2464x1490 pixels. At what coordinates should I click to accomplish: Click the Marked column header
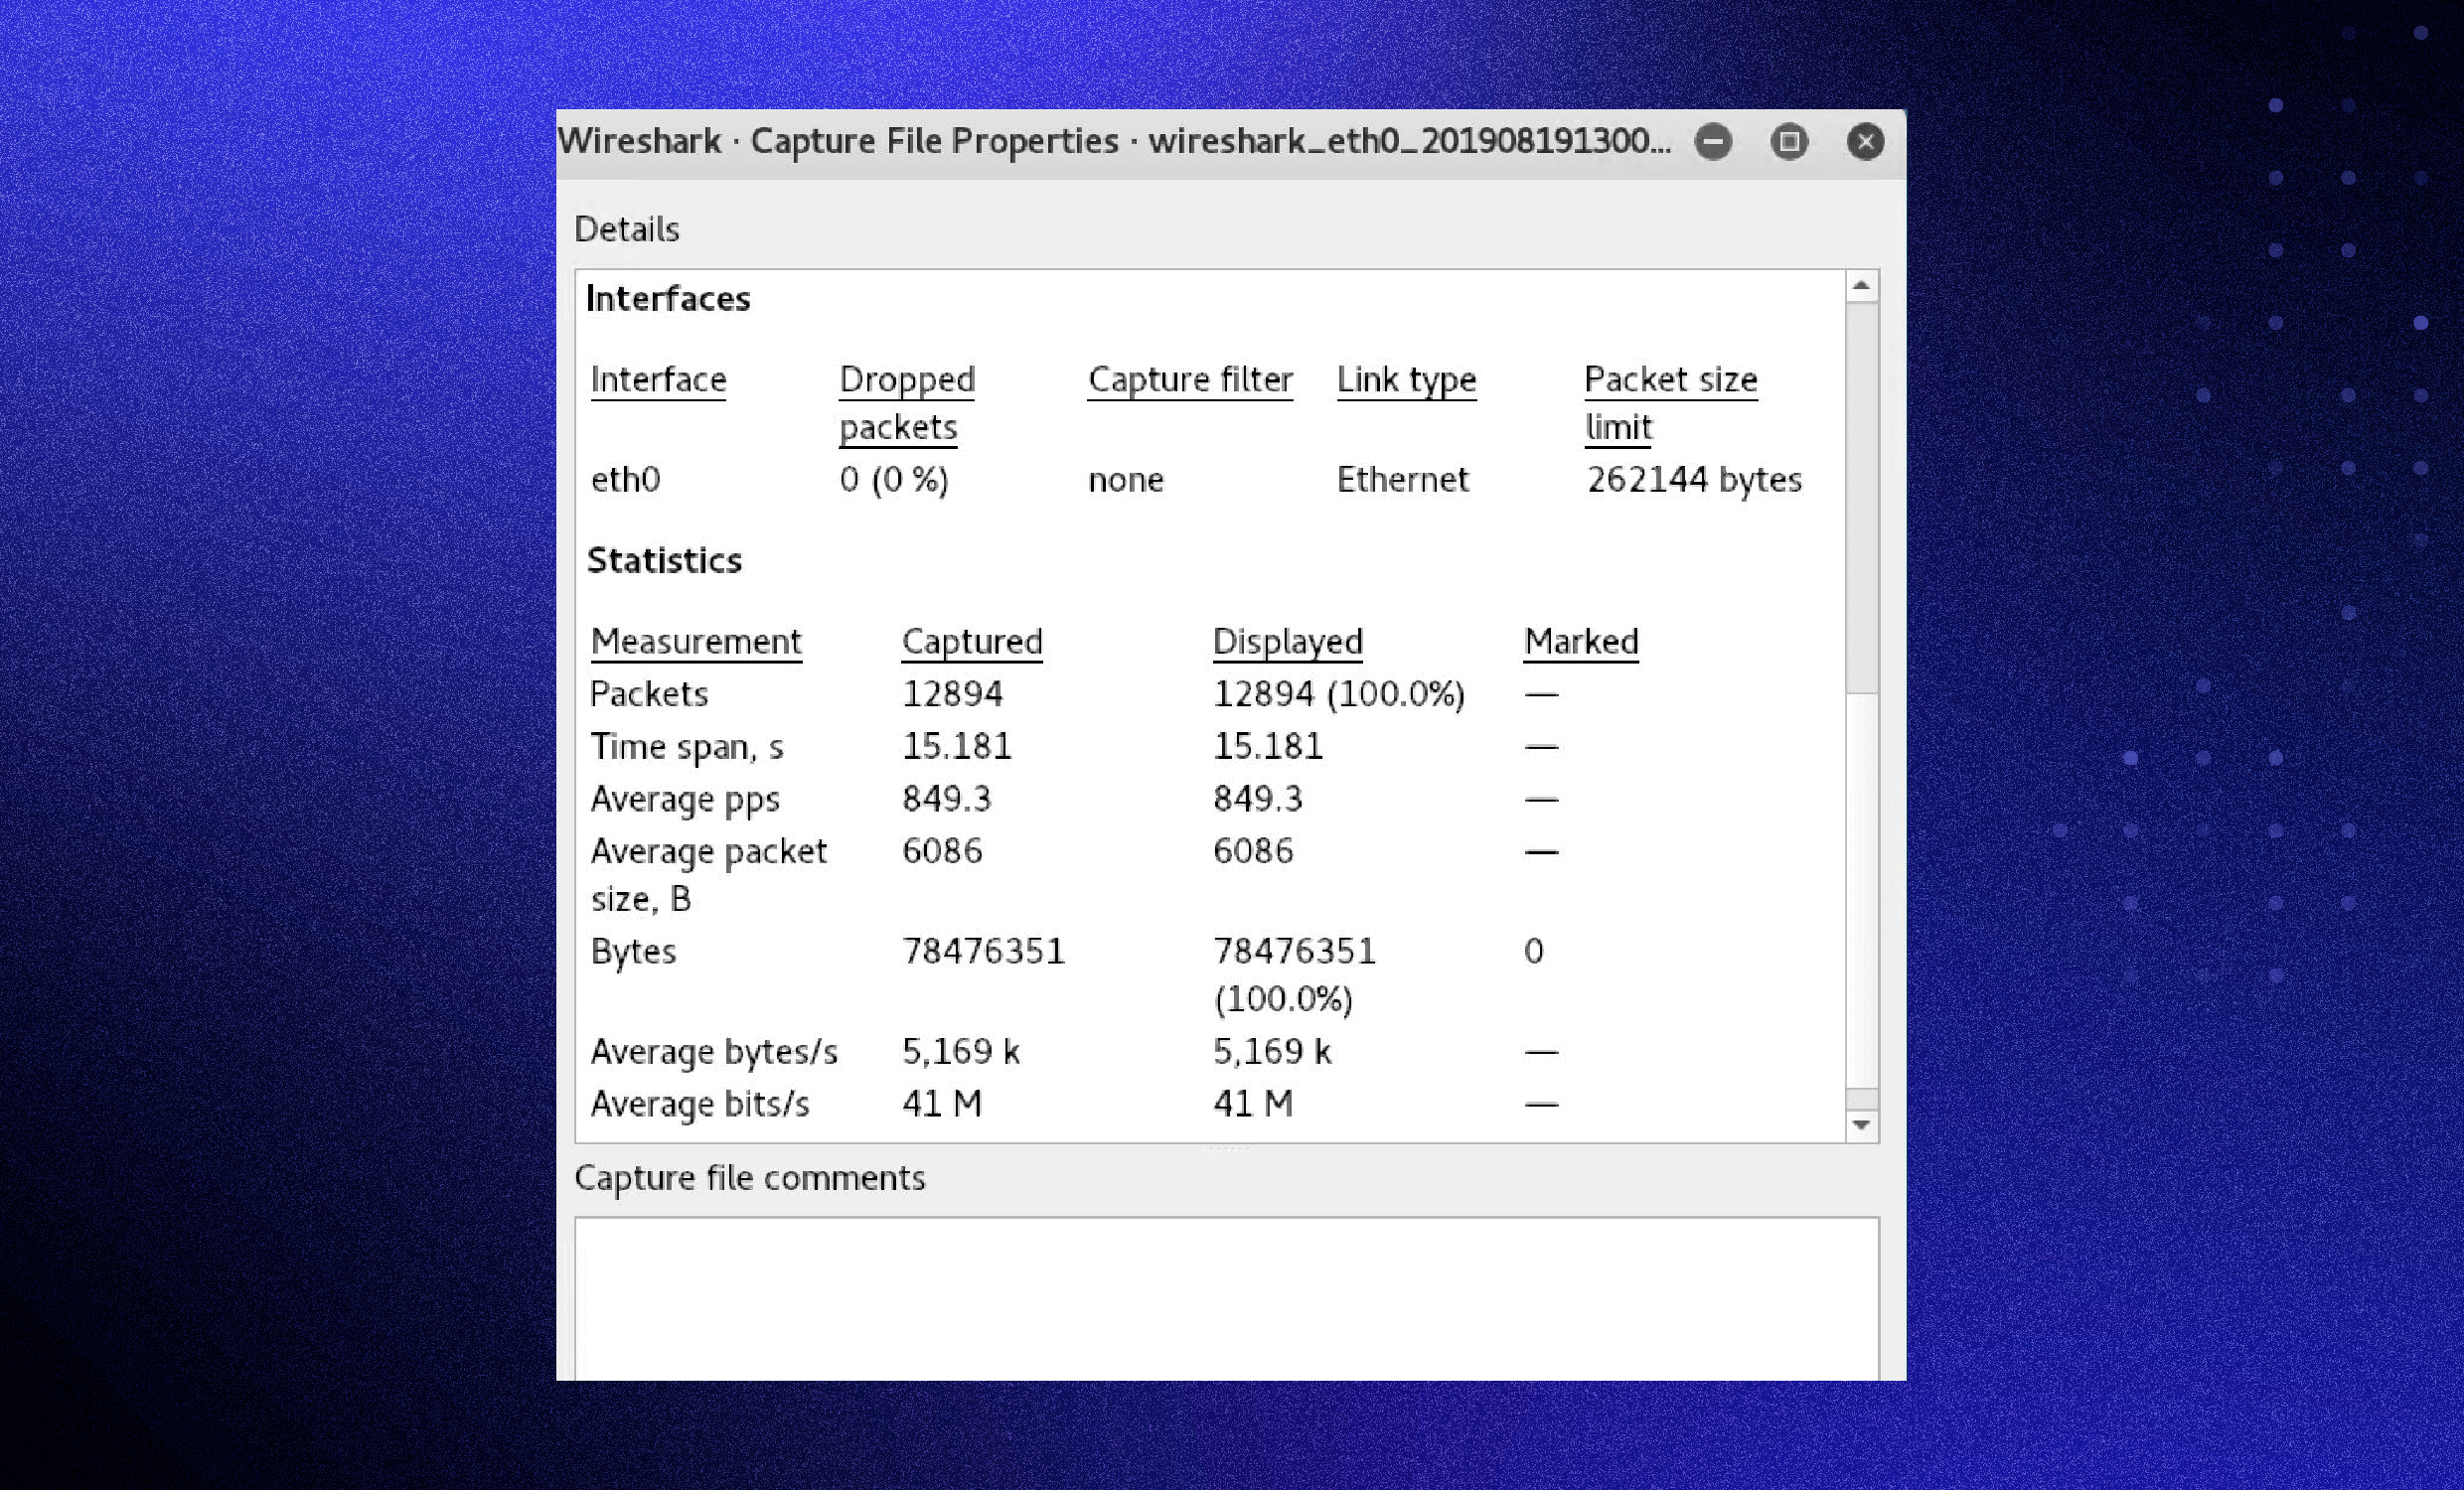(1580, 641)
